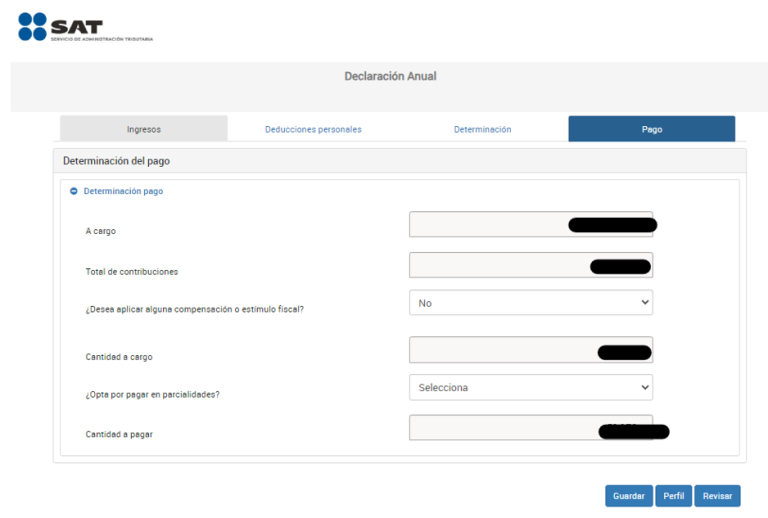Screen dimensions: 768x518
Task: Click the '¿Opta por pagar en parcialidades?' label
Action: click(x=152, y=395)
